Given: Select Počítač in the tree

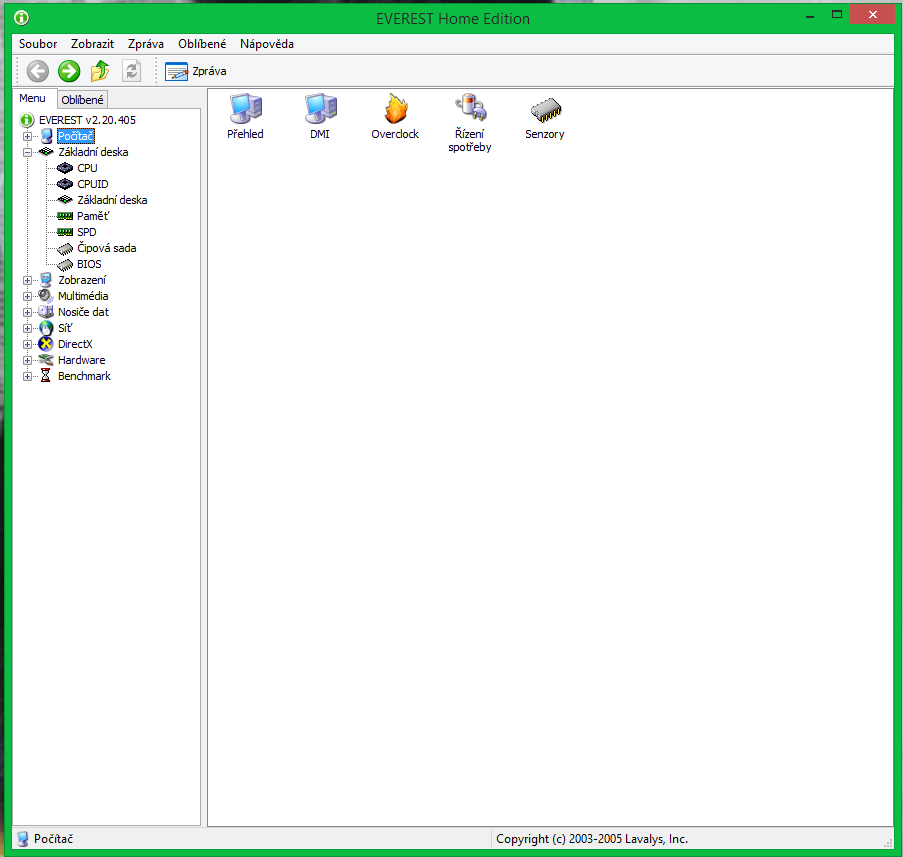Looking at the screenshot, I should (75, 136).
